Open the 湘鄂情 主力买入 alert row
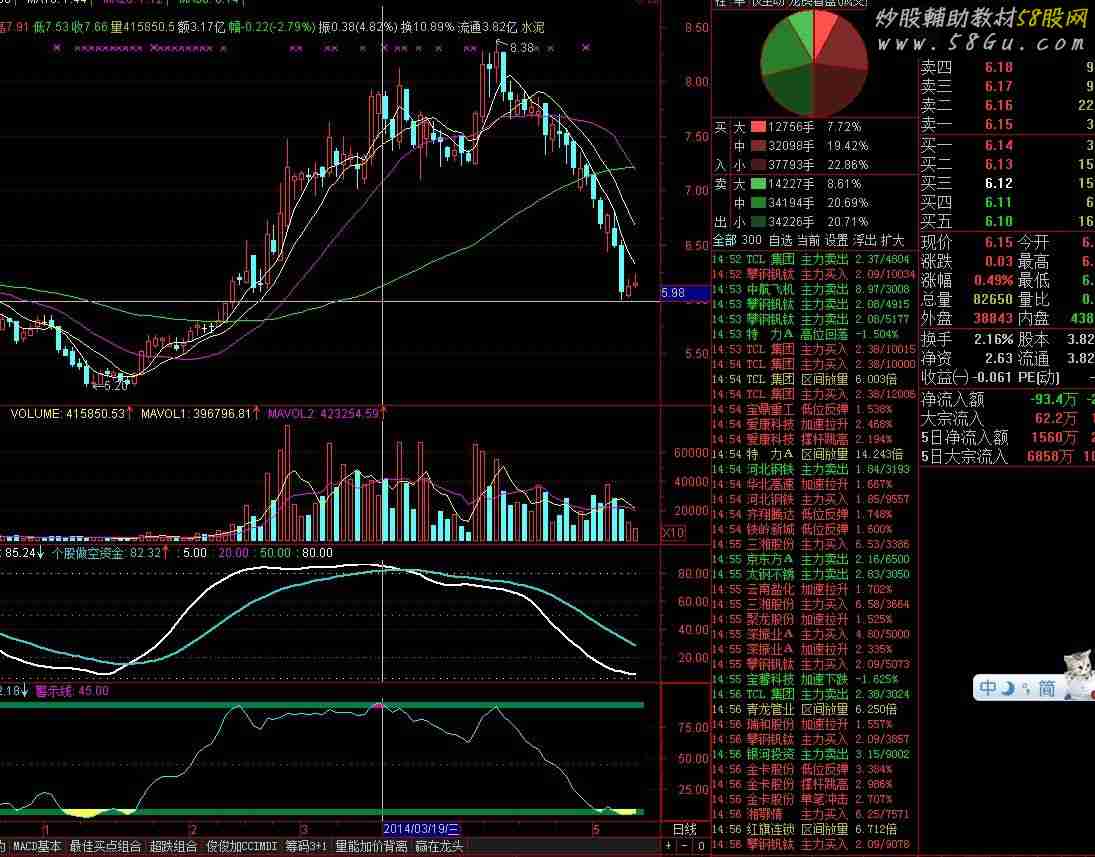The image size is (1095, 857). click(x=813, y=814)
